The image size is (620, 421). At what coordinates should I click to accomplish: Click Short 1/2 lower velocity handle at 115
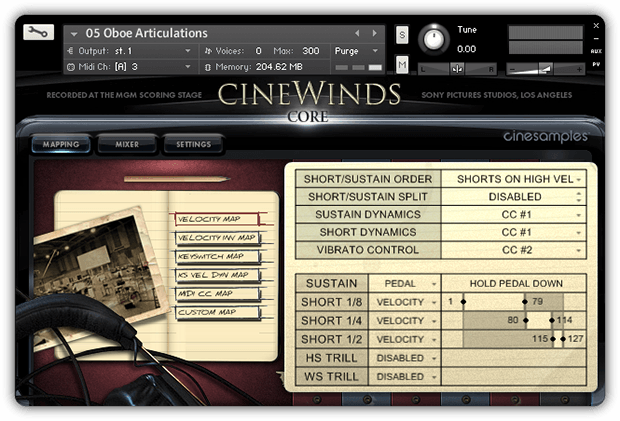553,339
